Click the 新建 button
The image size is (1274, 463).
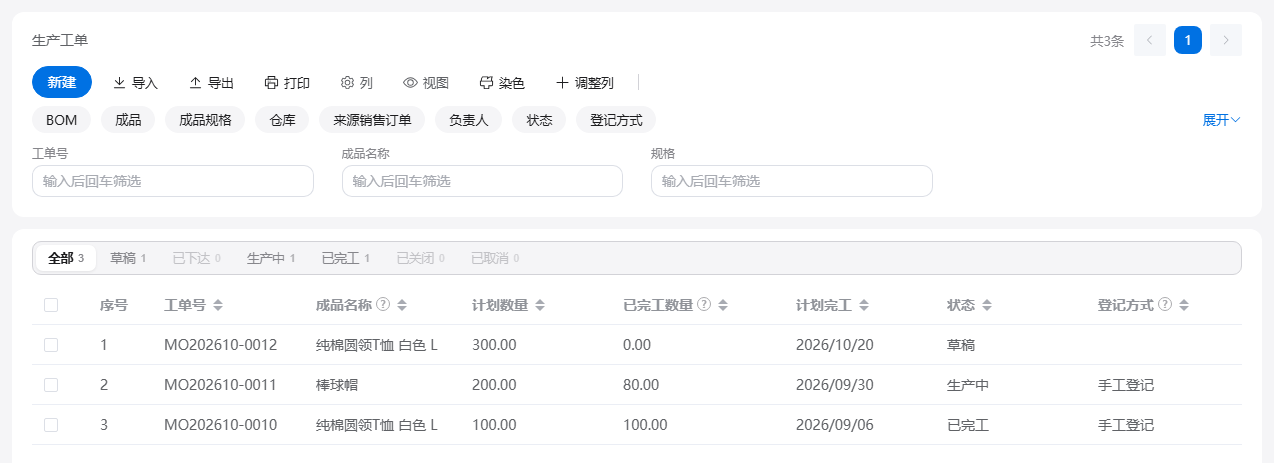click(62, 82)
